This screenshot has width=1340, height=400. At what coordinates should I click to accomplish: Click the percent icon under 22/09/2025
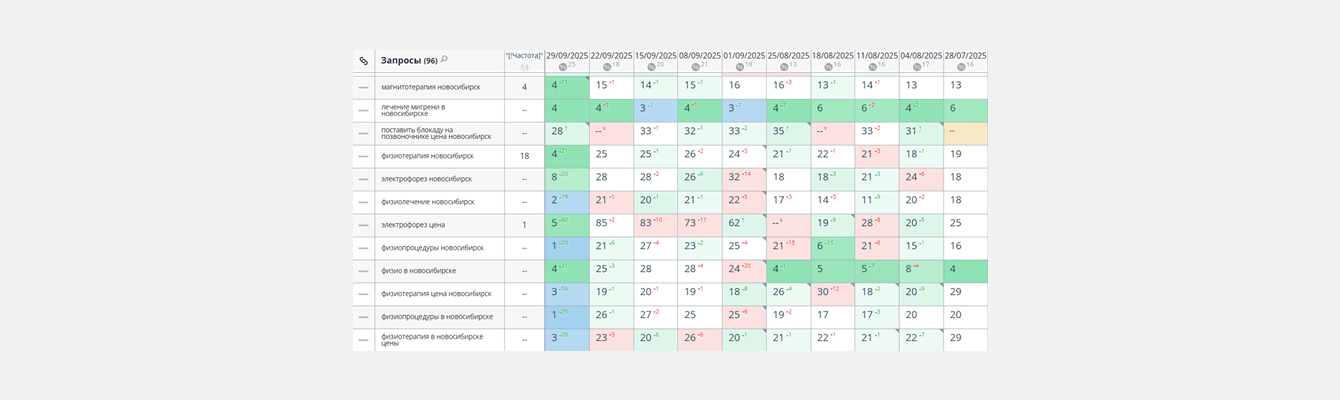pos(607,67)
